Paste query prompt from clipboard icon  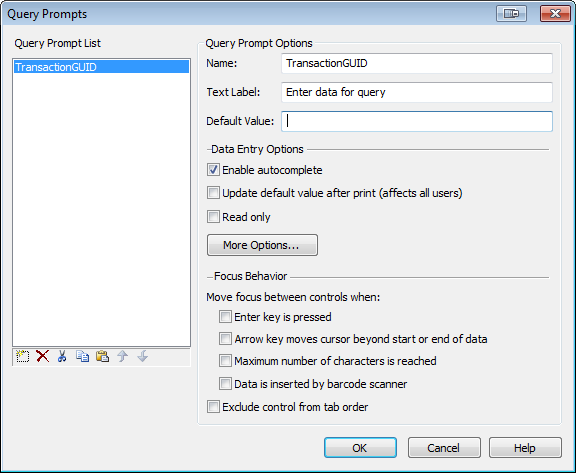[102, 356]
